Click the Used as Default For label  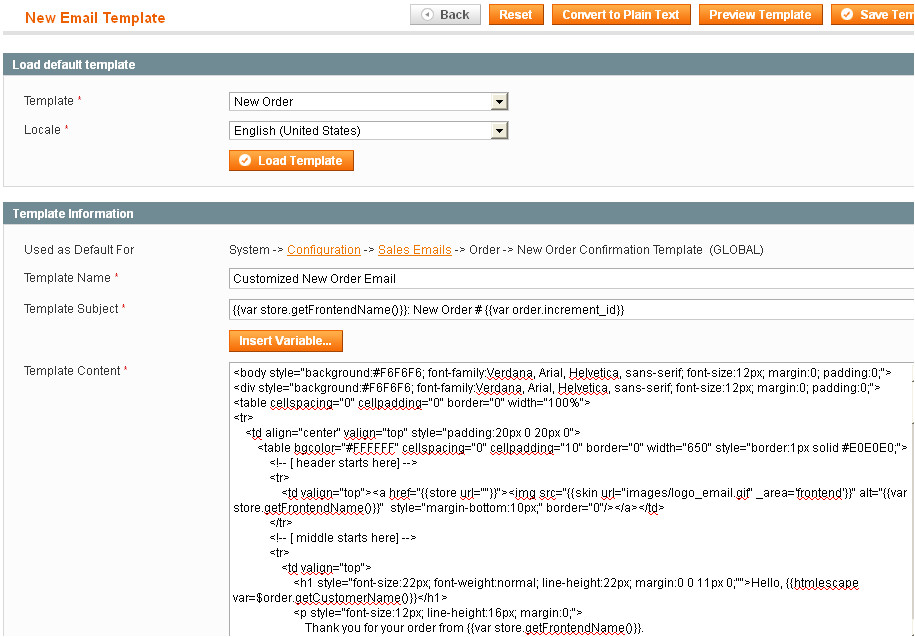coord(79,250)
